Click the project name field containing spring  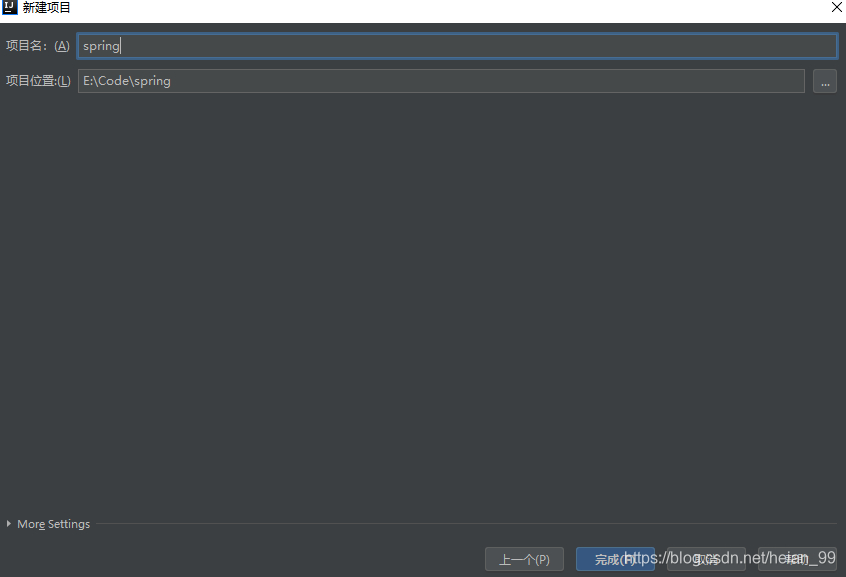457,46
